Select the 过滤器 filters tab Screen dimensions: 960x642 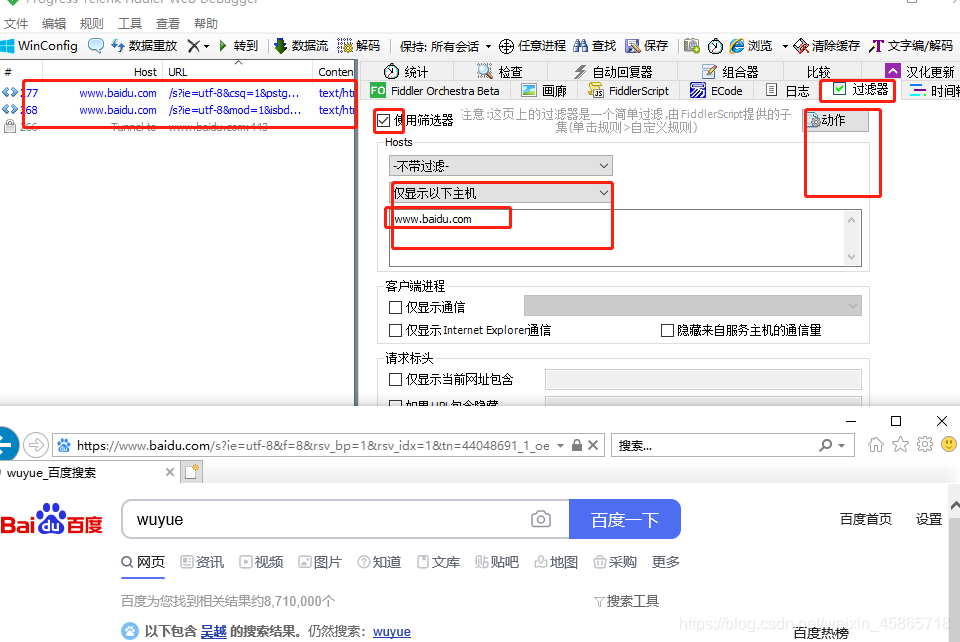click(x=860, y=89)
